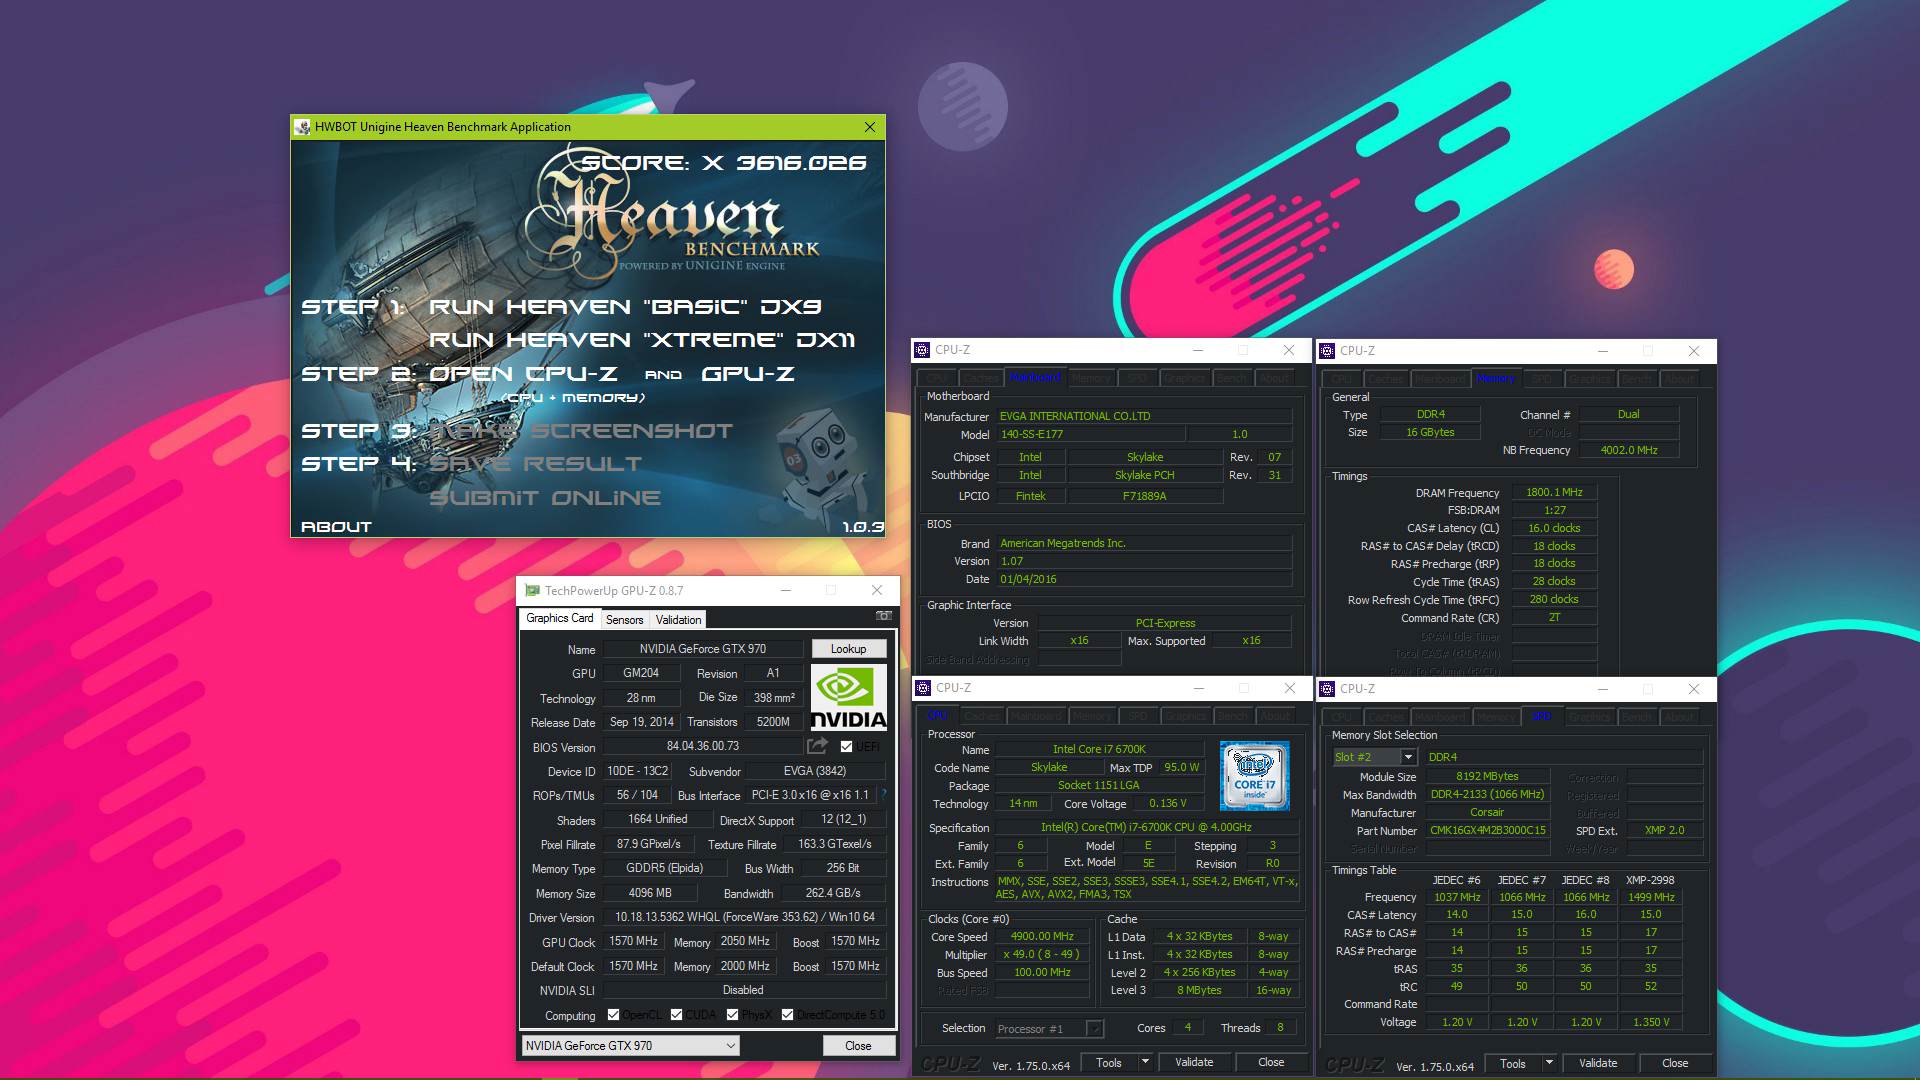Click Validate in CPU-Z Processor window

coord(1194,1062)
